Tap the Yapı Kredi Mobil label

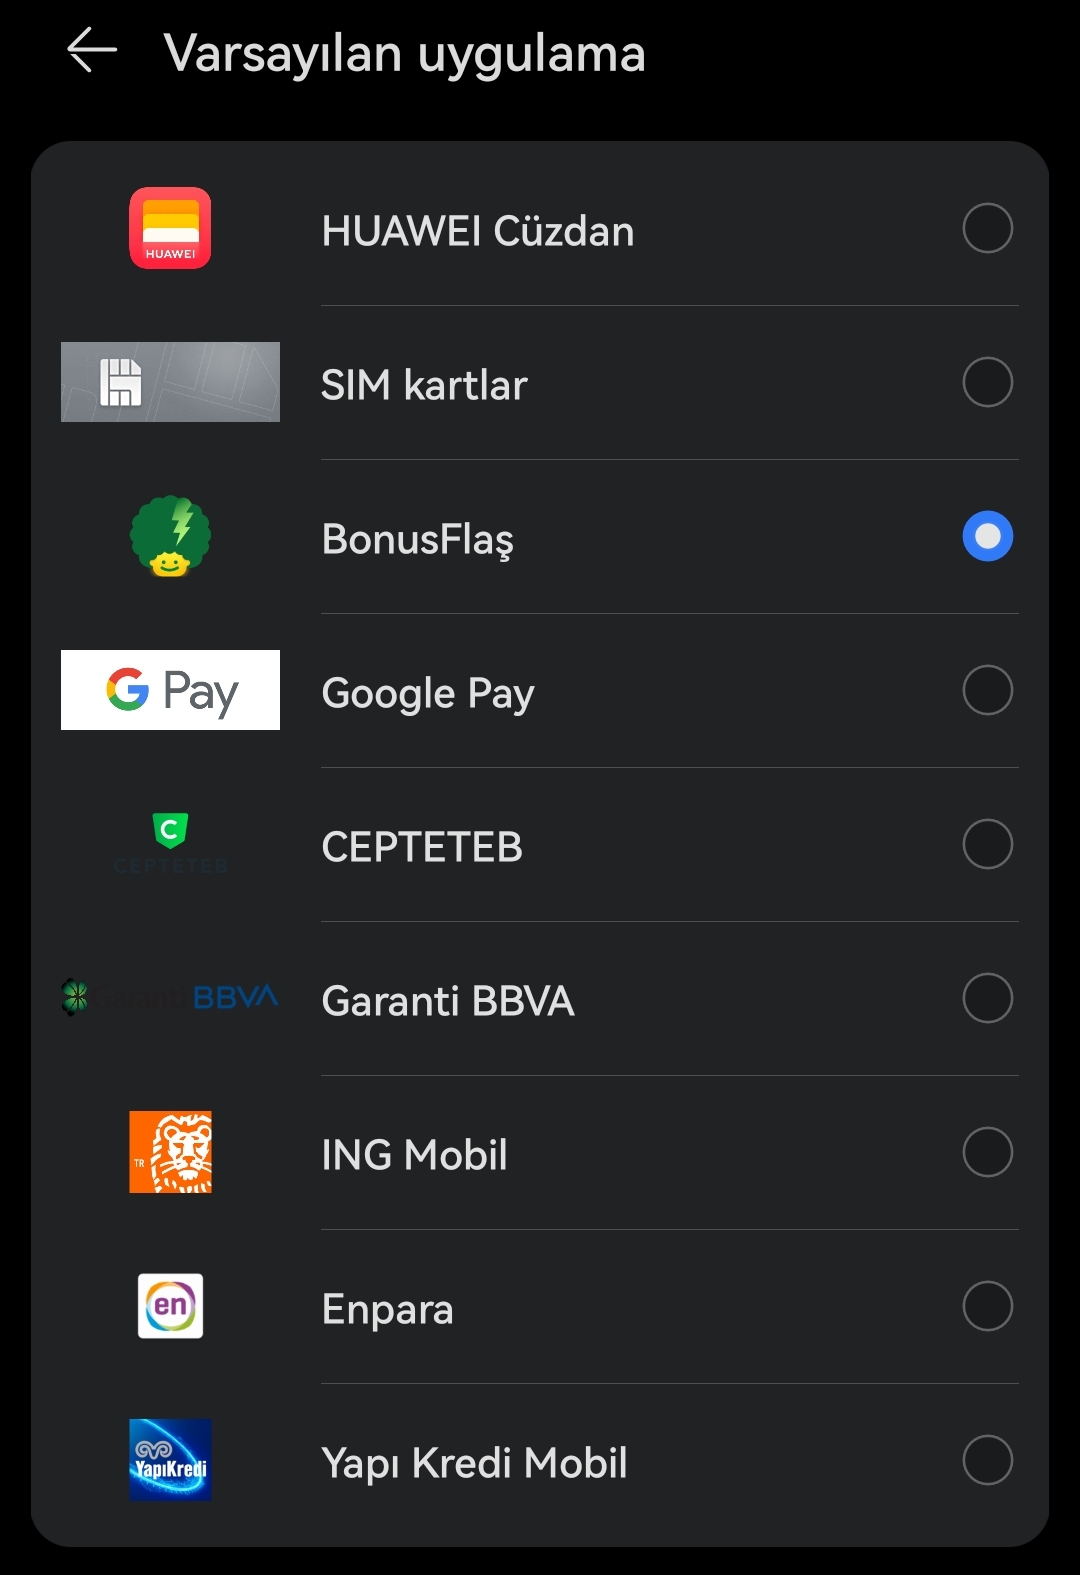pos(475,1463)
